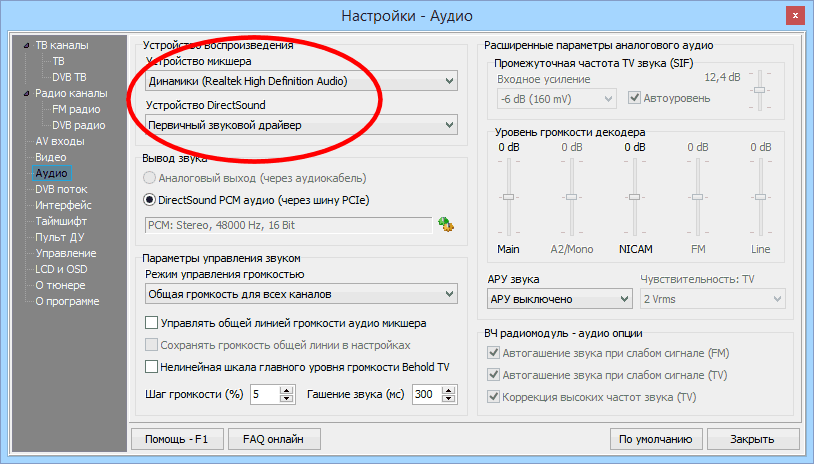
Task: Open the АРУ звука dropdown
Action: pyautogui.click(x=559, y=299)
